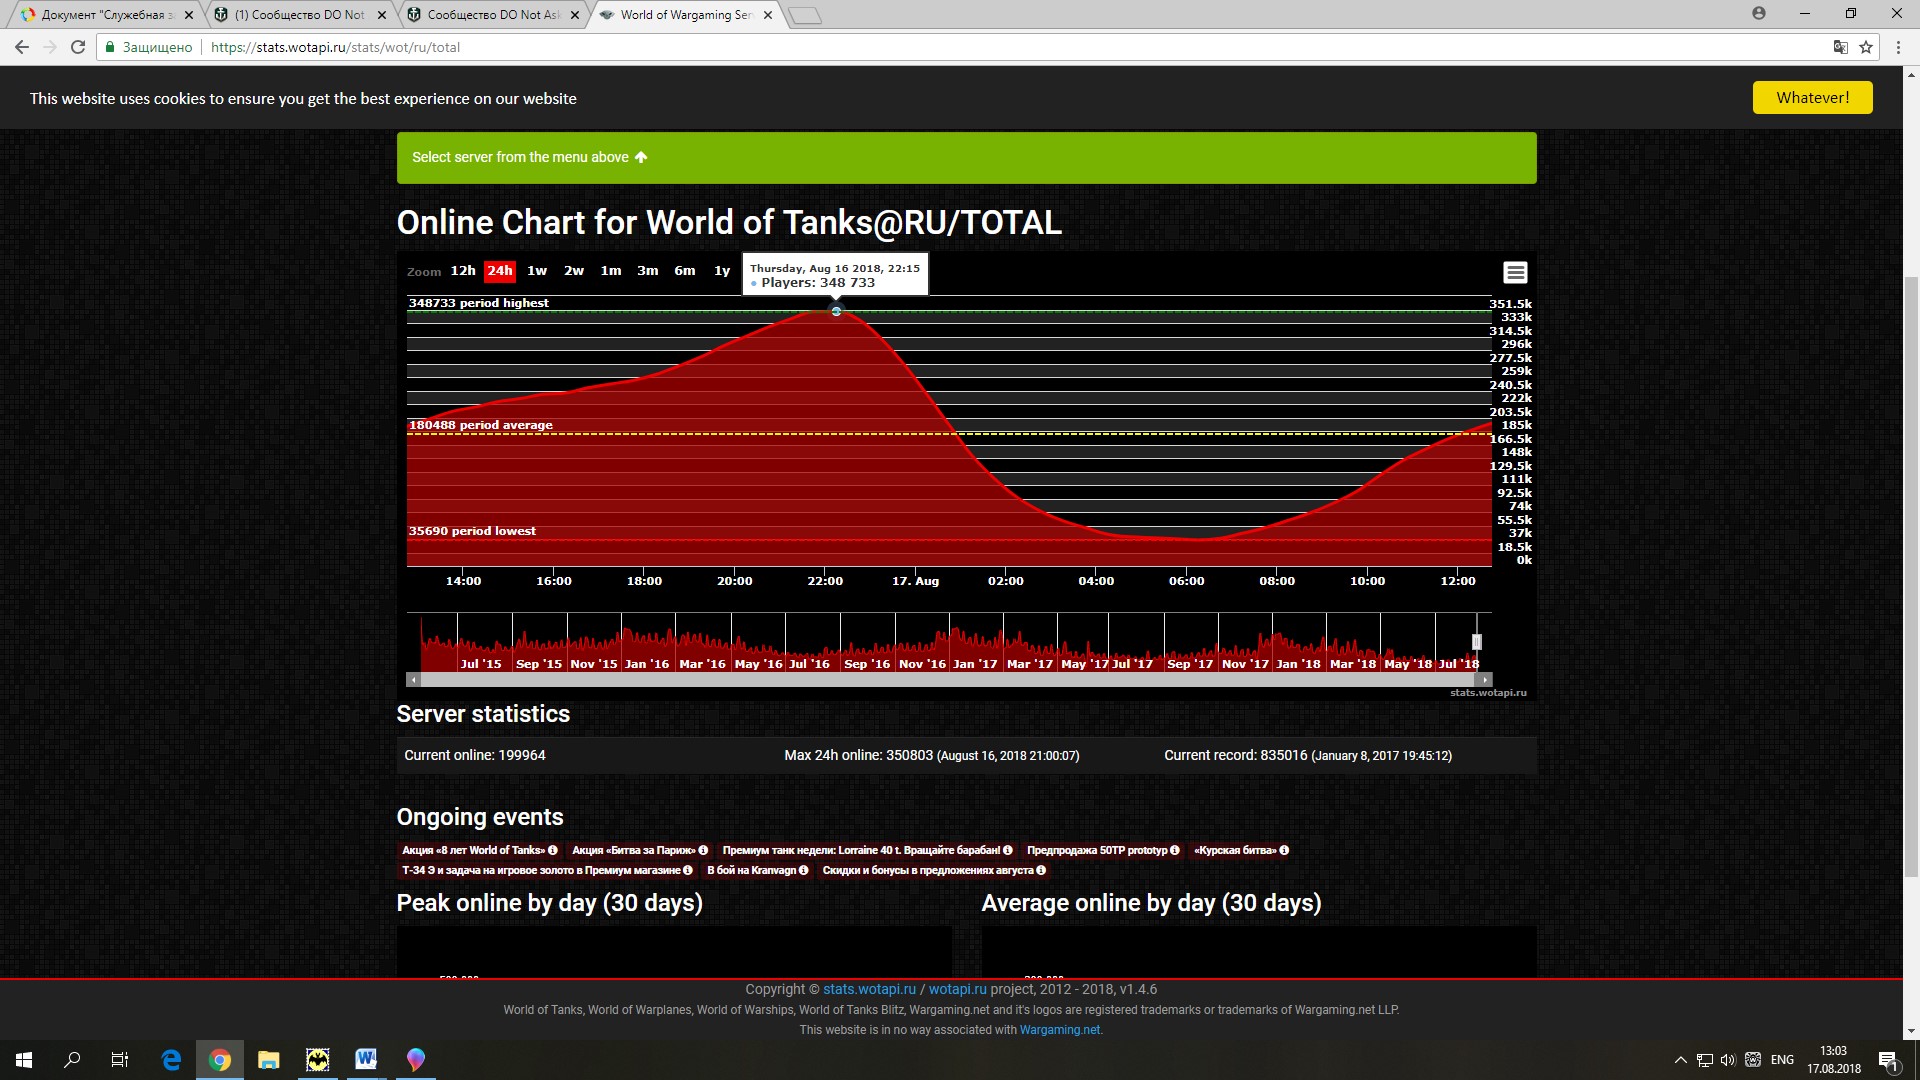The height and width of the screenshot is (1080, 1920).
Task: Close the 'Документ Служебная' tab
Action: 188,15
